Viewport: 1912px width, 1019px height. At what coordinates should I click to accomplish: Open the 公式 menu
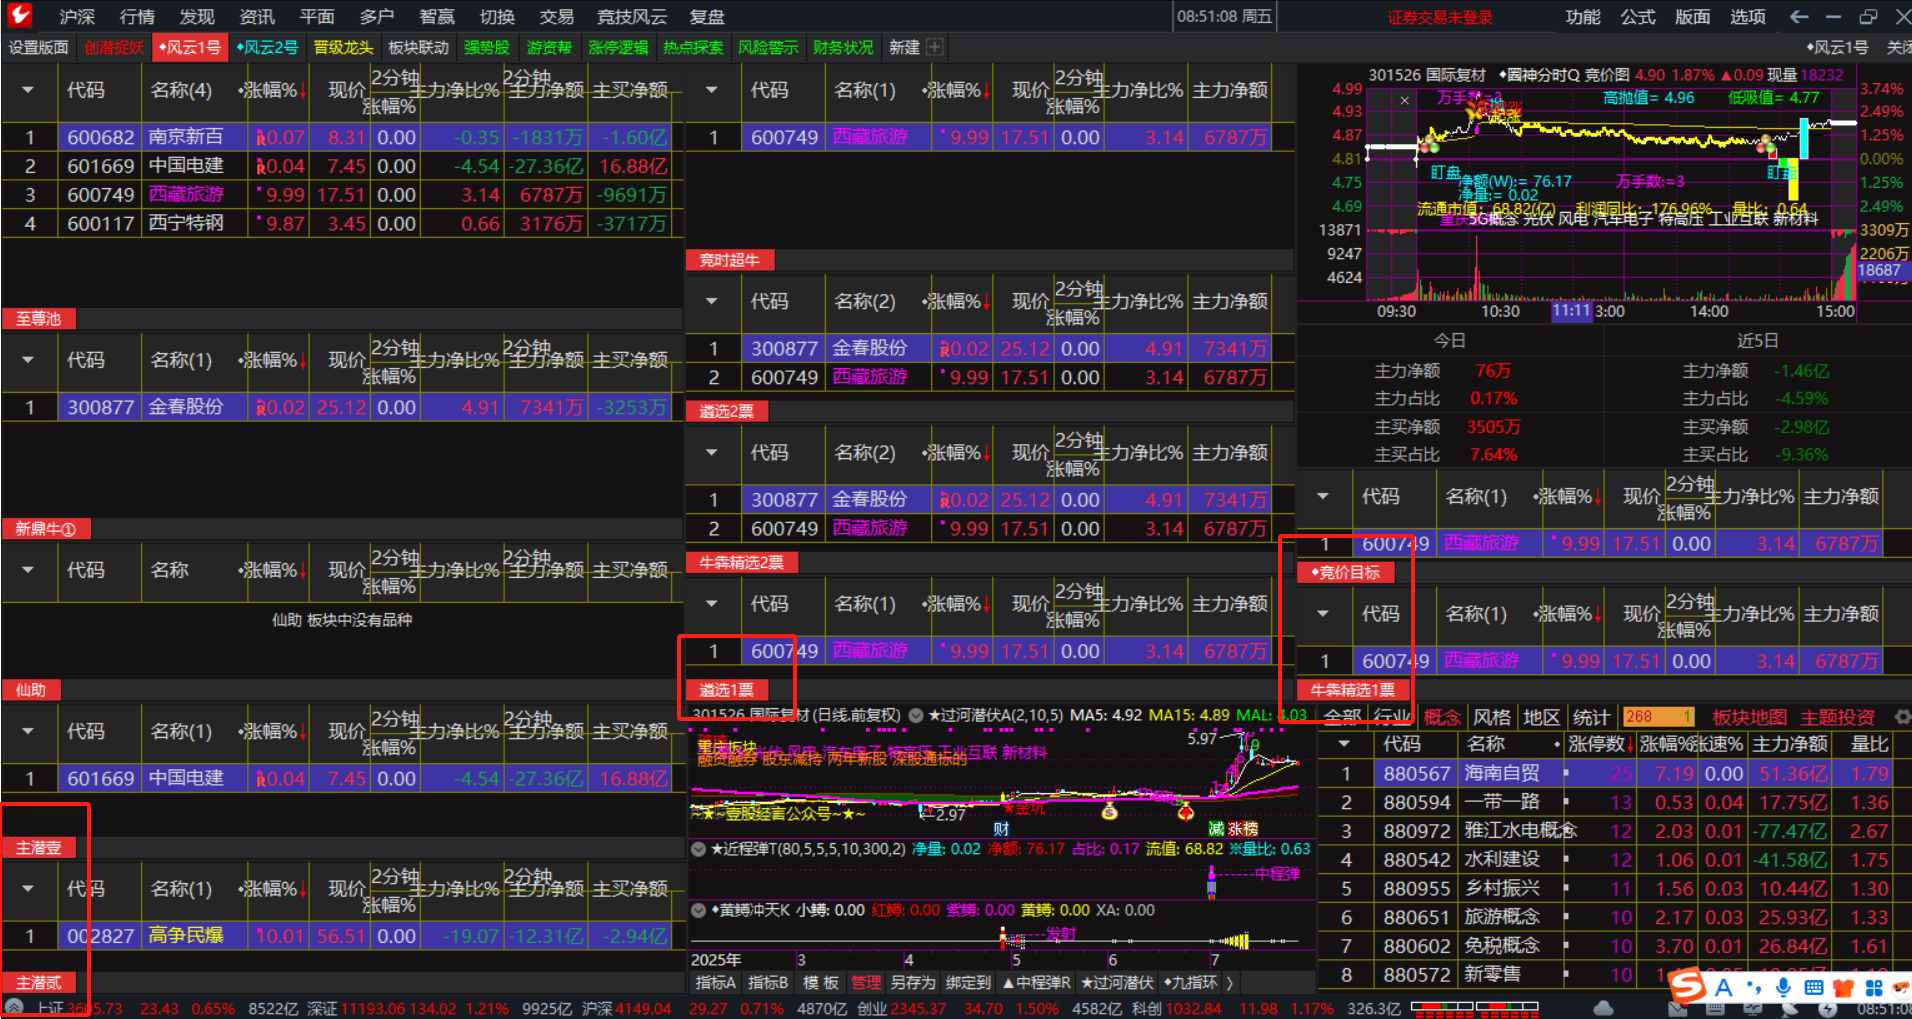click(x=1637, y=17)
